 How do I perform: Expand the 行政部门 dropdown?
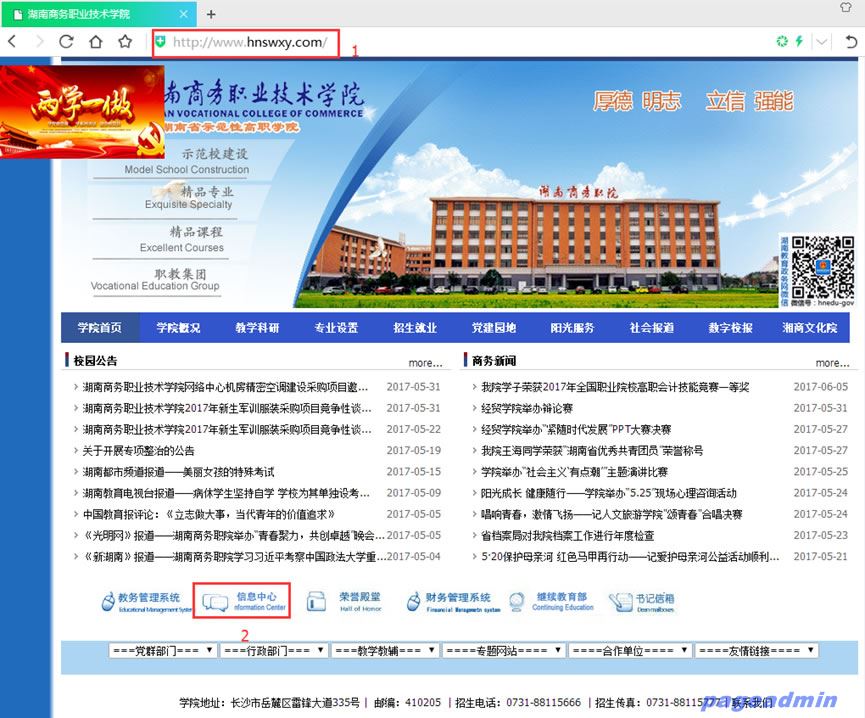(x=275, y=650)
